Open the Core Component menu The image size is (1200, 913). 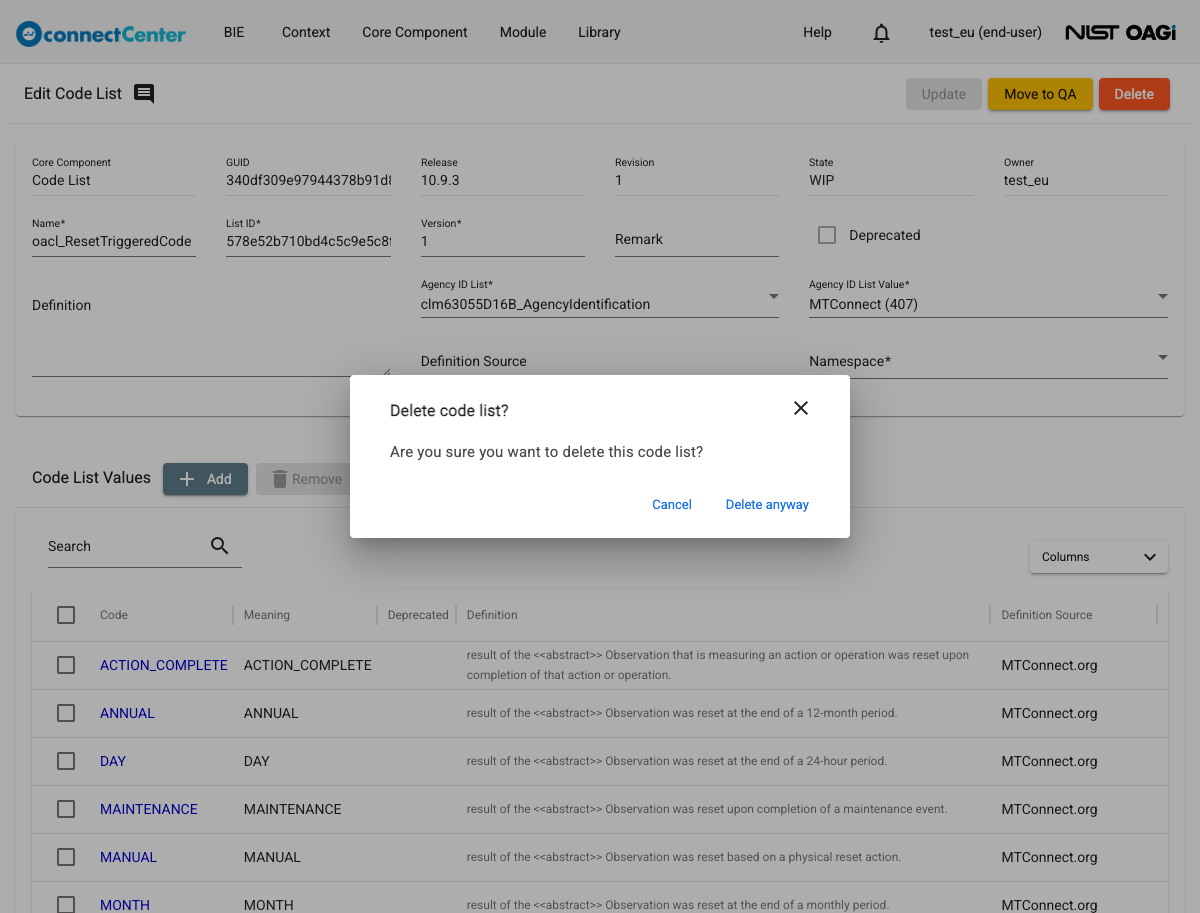click(415, 32)
